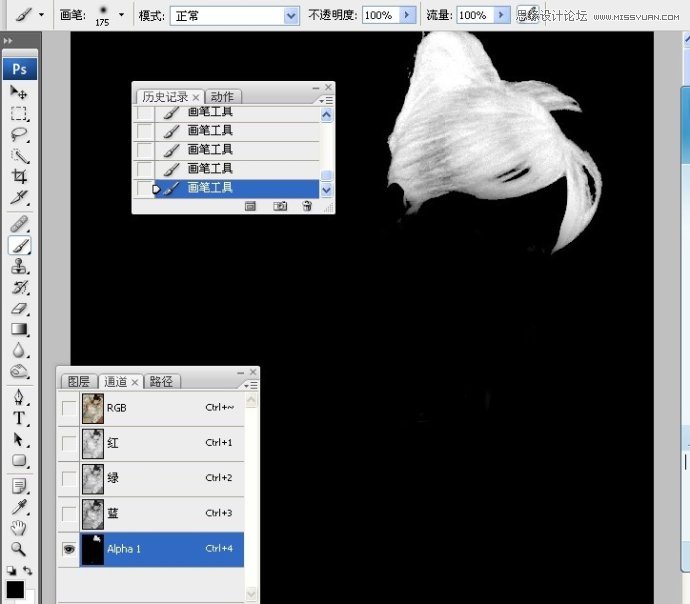
Task: Switch to the 动作 tab
Action: tap(222, 97)
